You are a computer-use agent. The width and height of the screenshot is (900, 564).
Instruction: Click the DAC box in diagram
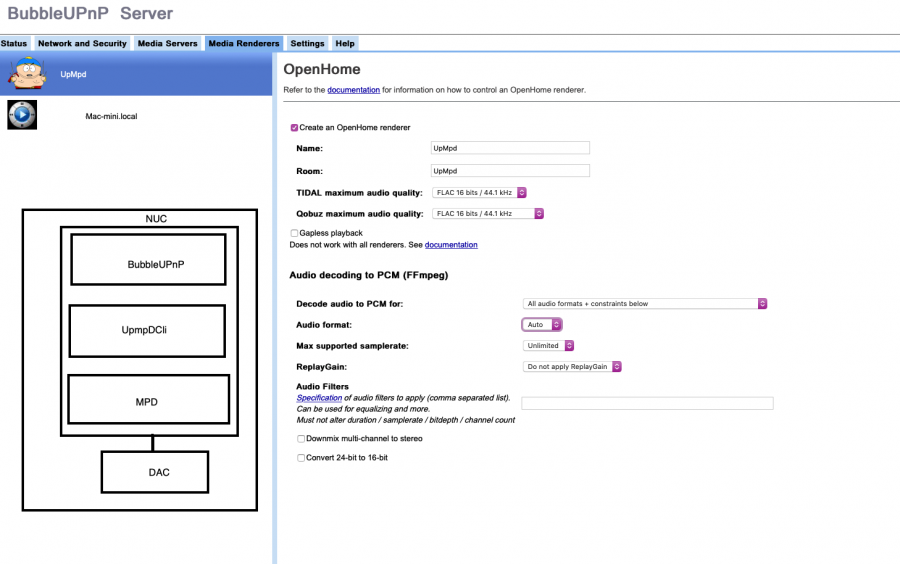coord(155,472)
